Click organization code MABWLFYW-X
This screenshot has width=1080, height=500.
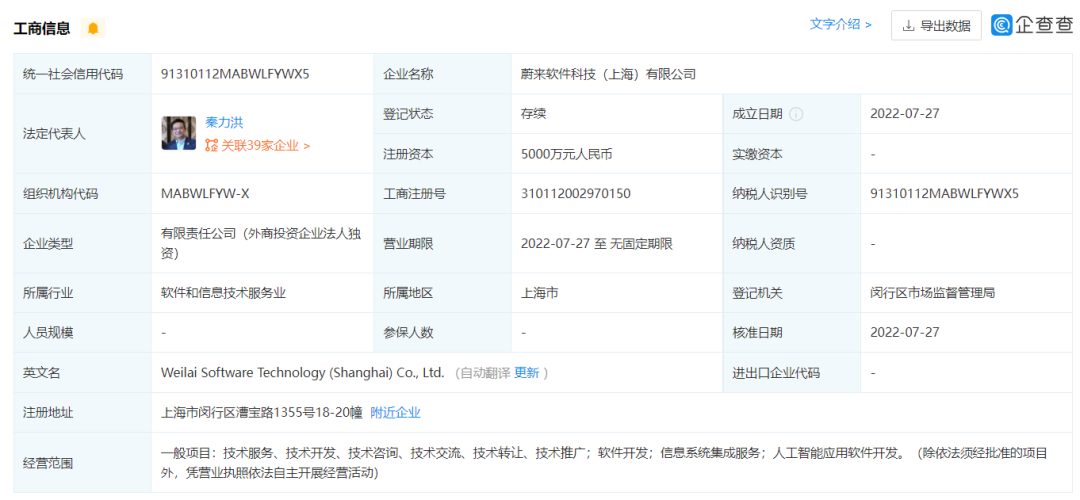click(x=205, y=194)
